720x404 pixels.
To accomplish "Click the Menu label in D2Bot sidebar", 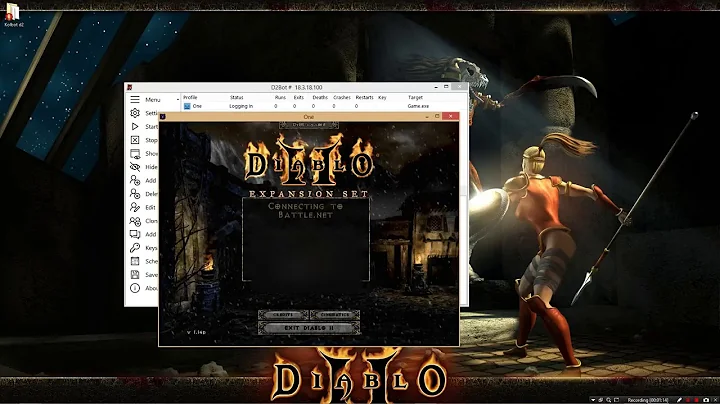I will [153, 100].
